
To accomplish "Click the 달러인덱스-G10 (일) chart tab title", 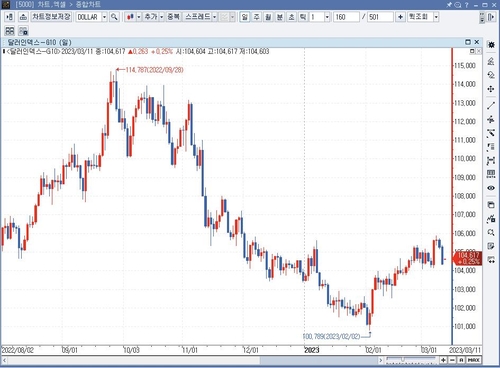I will coord(39,42).
